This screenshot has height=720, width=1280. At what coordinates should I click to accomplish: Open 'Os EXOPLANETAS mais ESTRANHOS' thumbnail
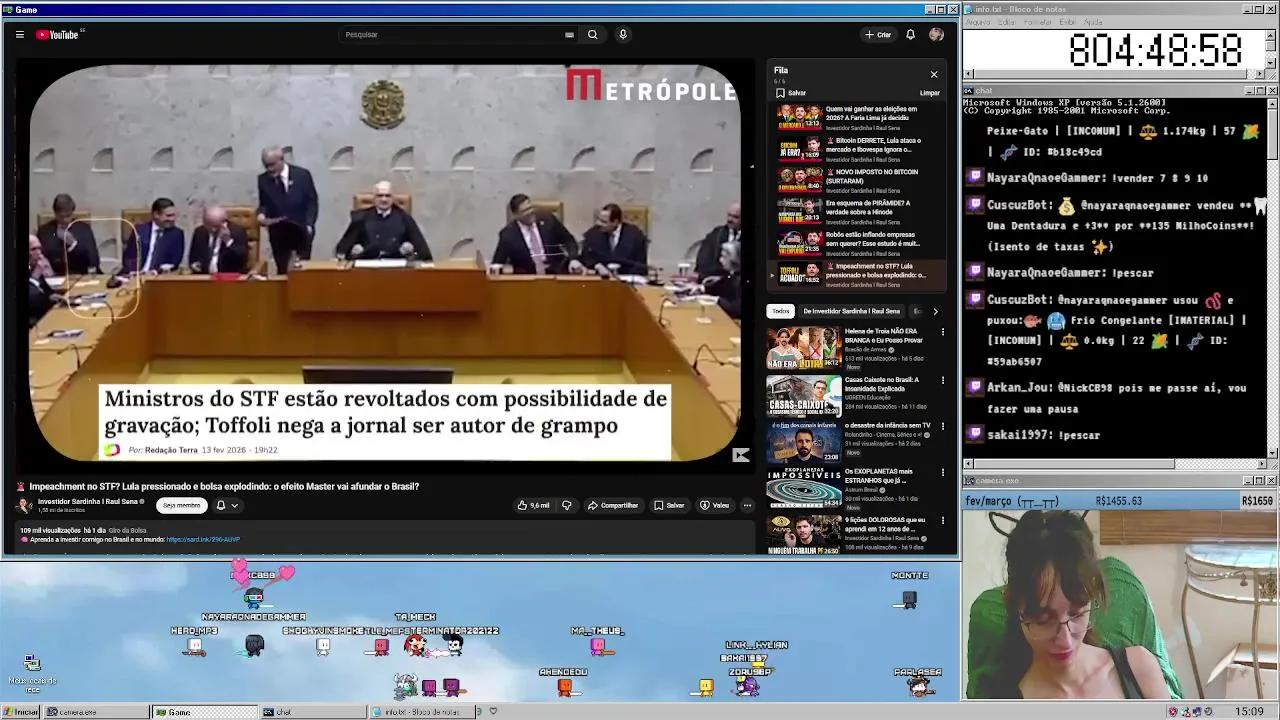pos(804,489)
